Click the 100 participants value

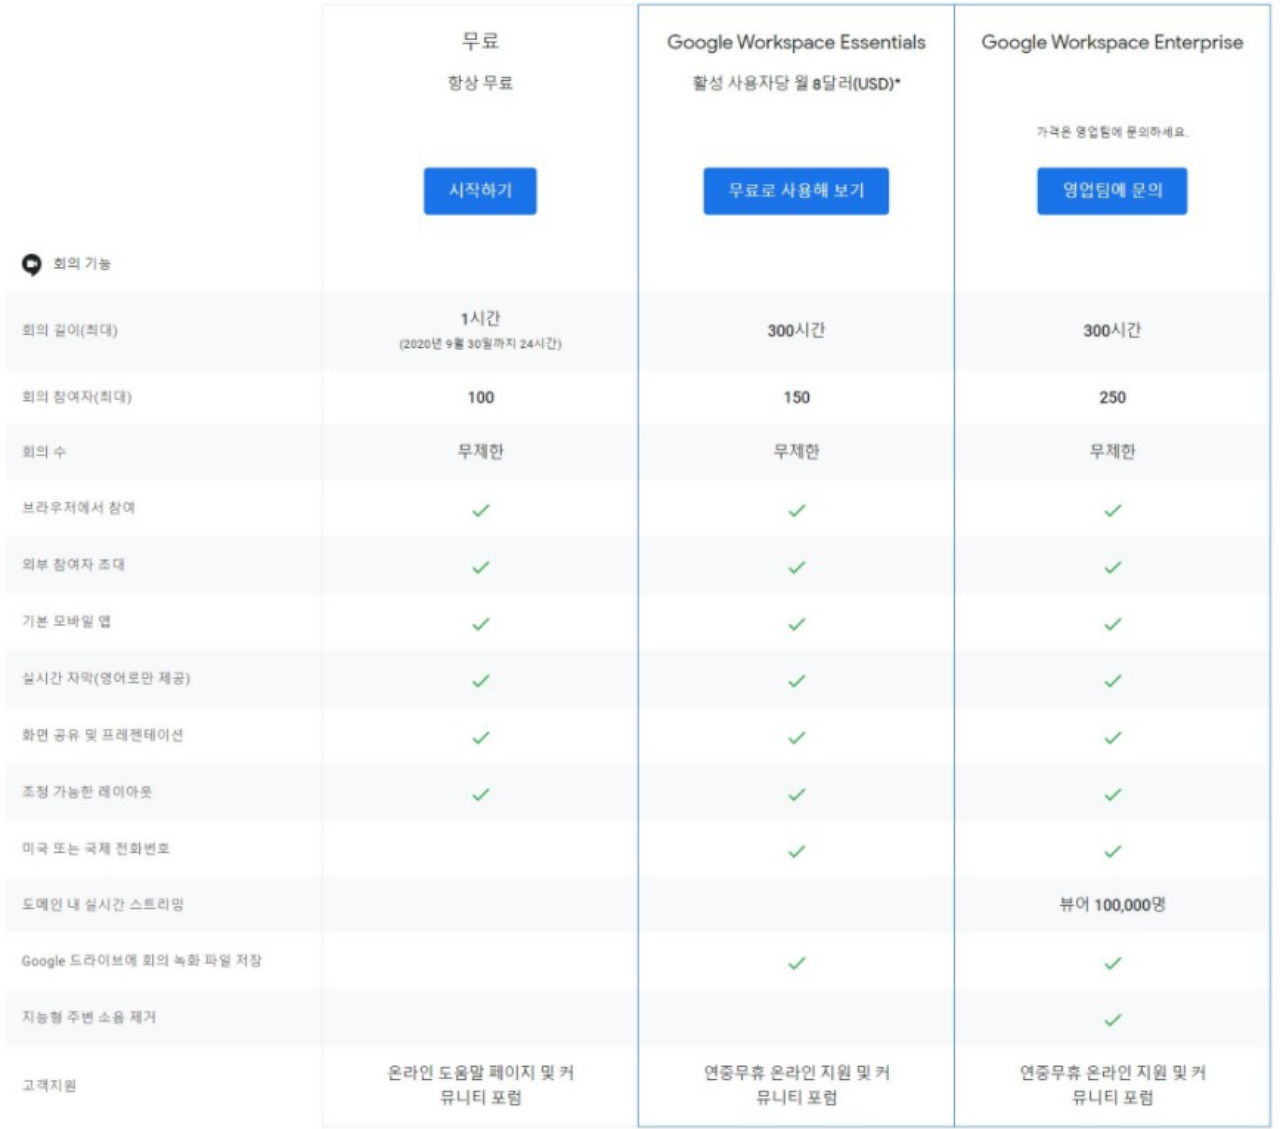click(x=480, y=397)
